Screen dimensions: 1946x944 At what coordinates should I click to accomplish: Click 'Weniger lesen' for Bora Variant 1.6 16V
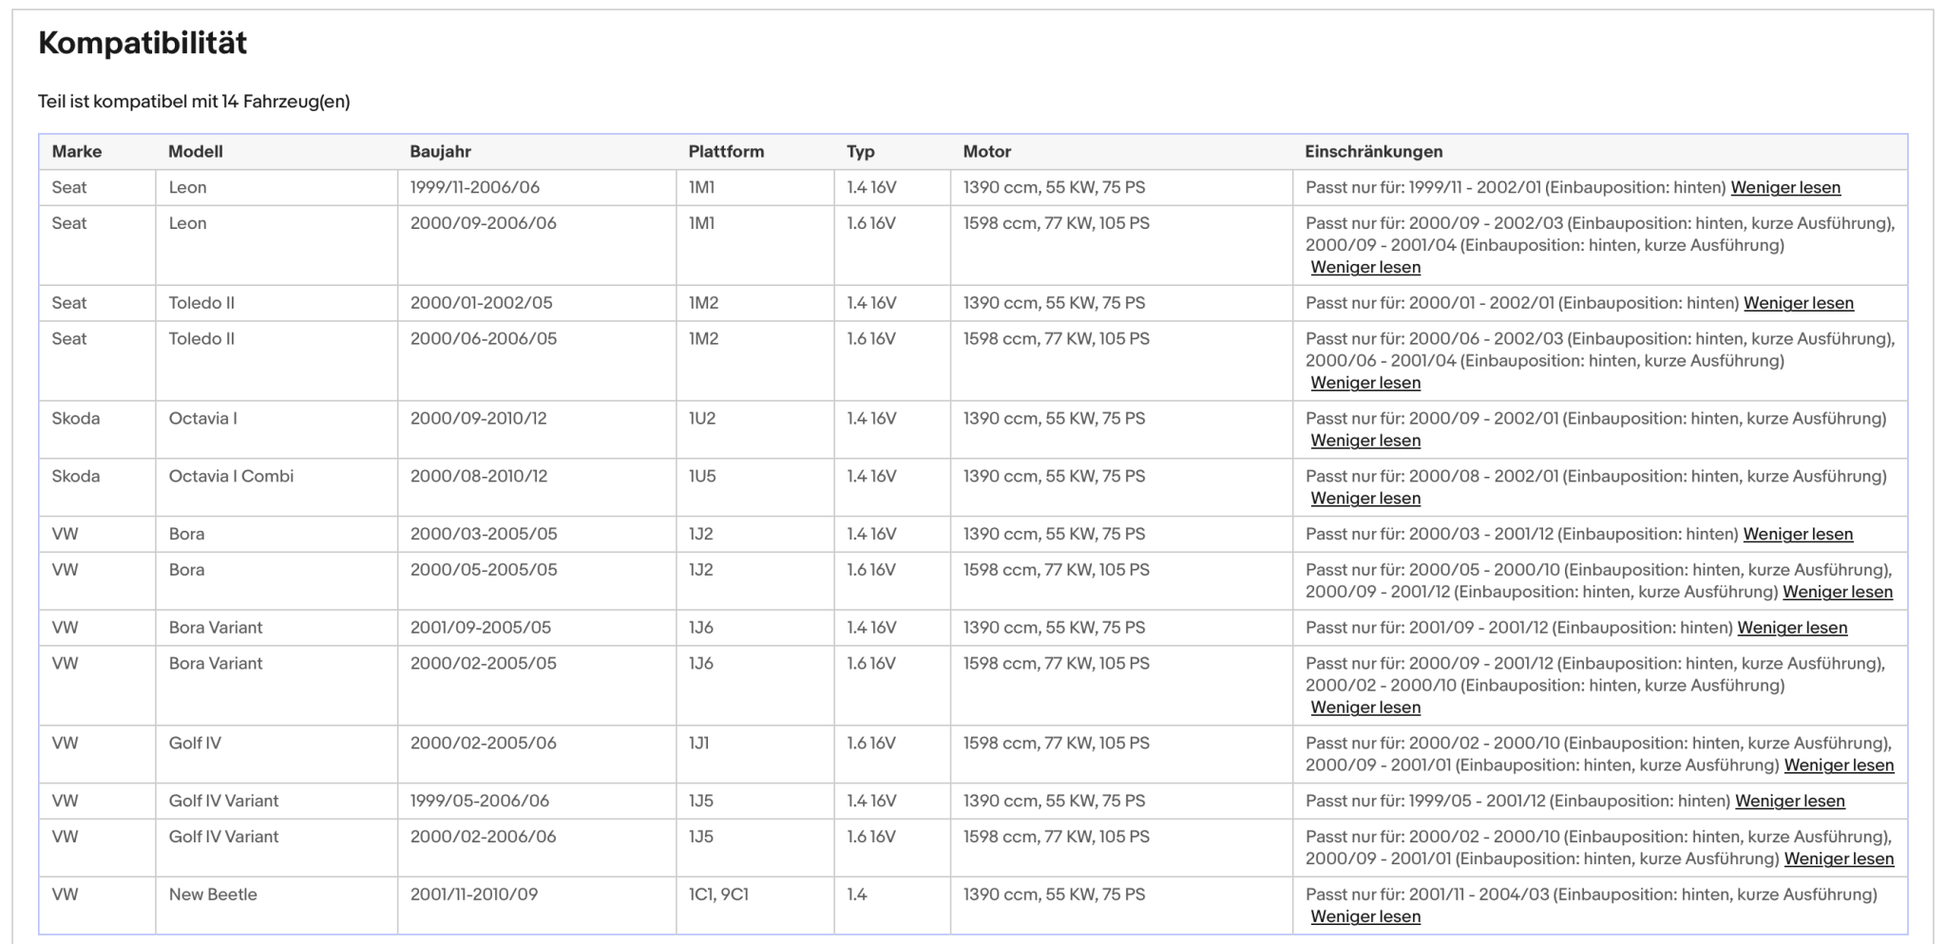click(x=1365, y=708)
